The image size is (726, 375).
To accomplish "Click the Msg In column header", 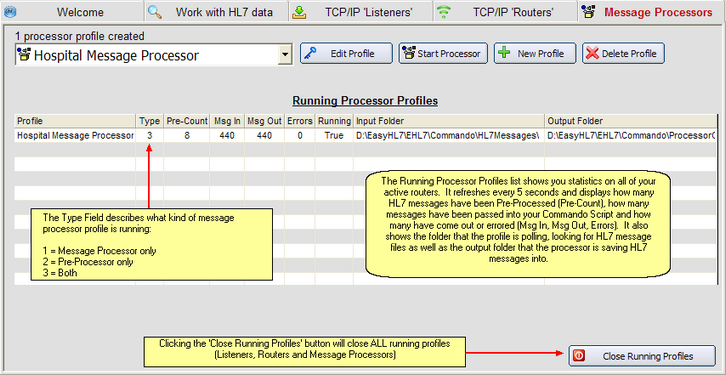I will tap(227, 121).
